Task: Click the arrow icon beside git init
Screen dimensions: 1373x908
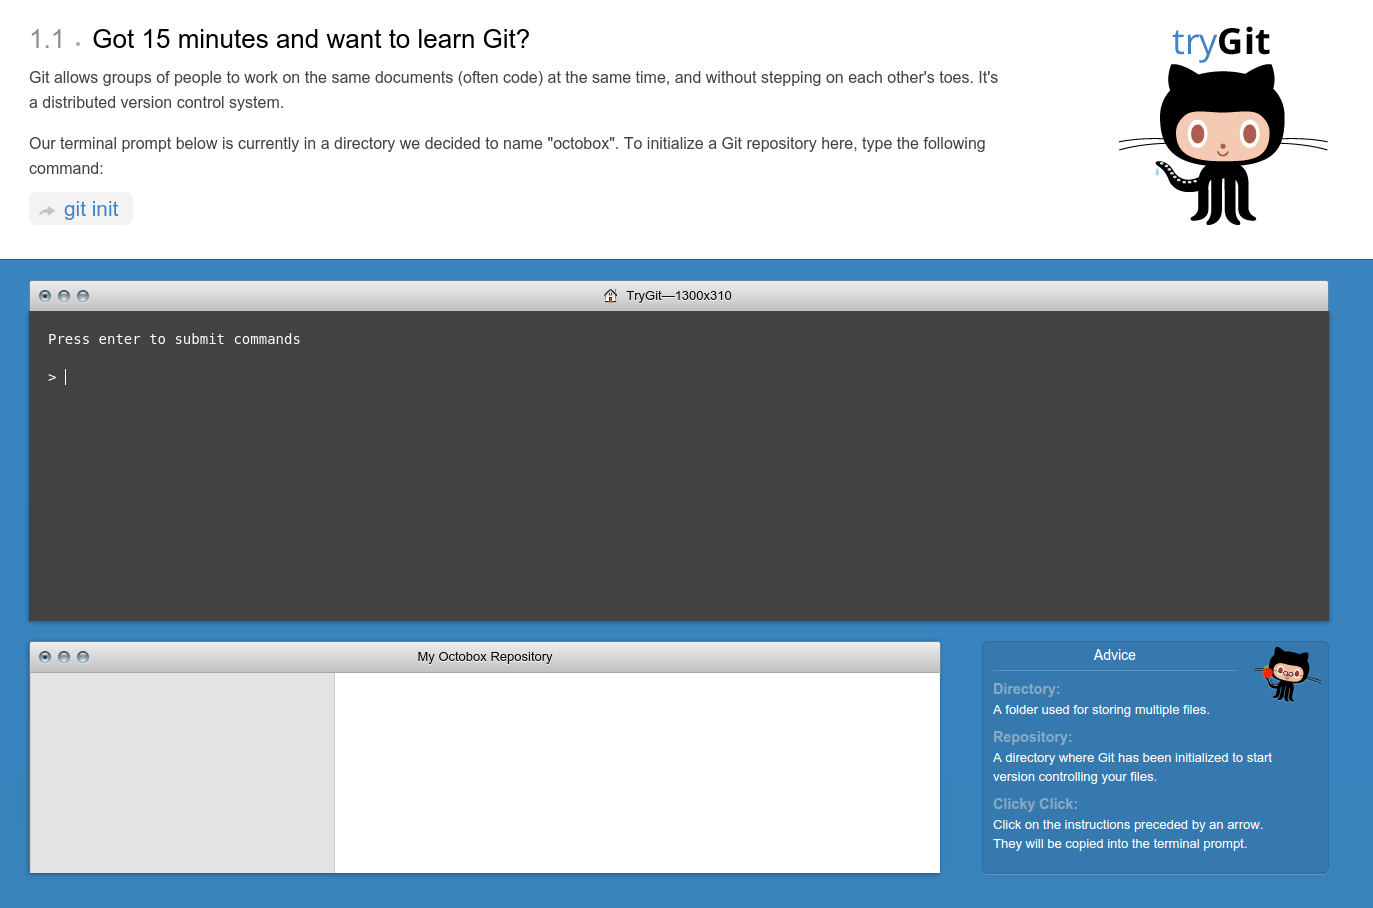Action: pyautogui.click(x=47, y=209)
